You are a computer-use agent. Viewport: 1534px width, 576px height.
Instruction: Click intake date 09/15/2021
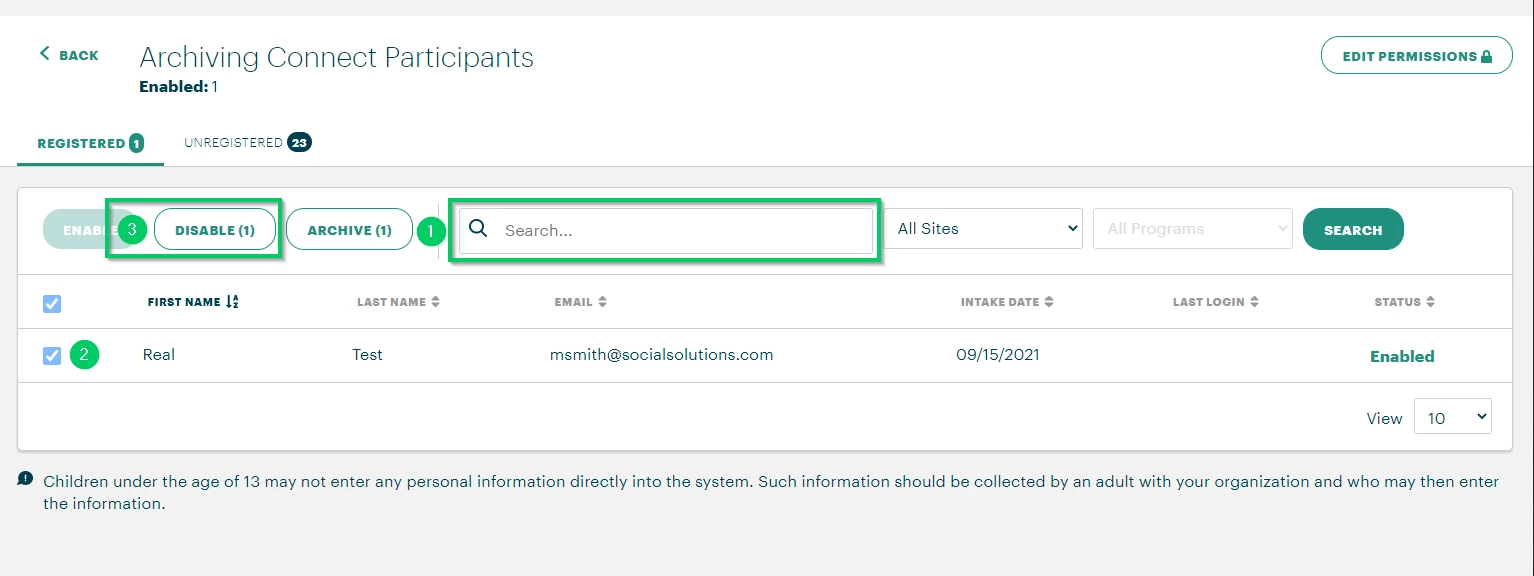[x=998, y=355]
